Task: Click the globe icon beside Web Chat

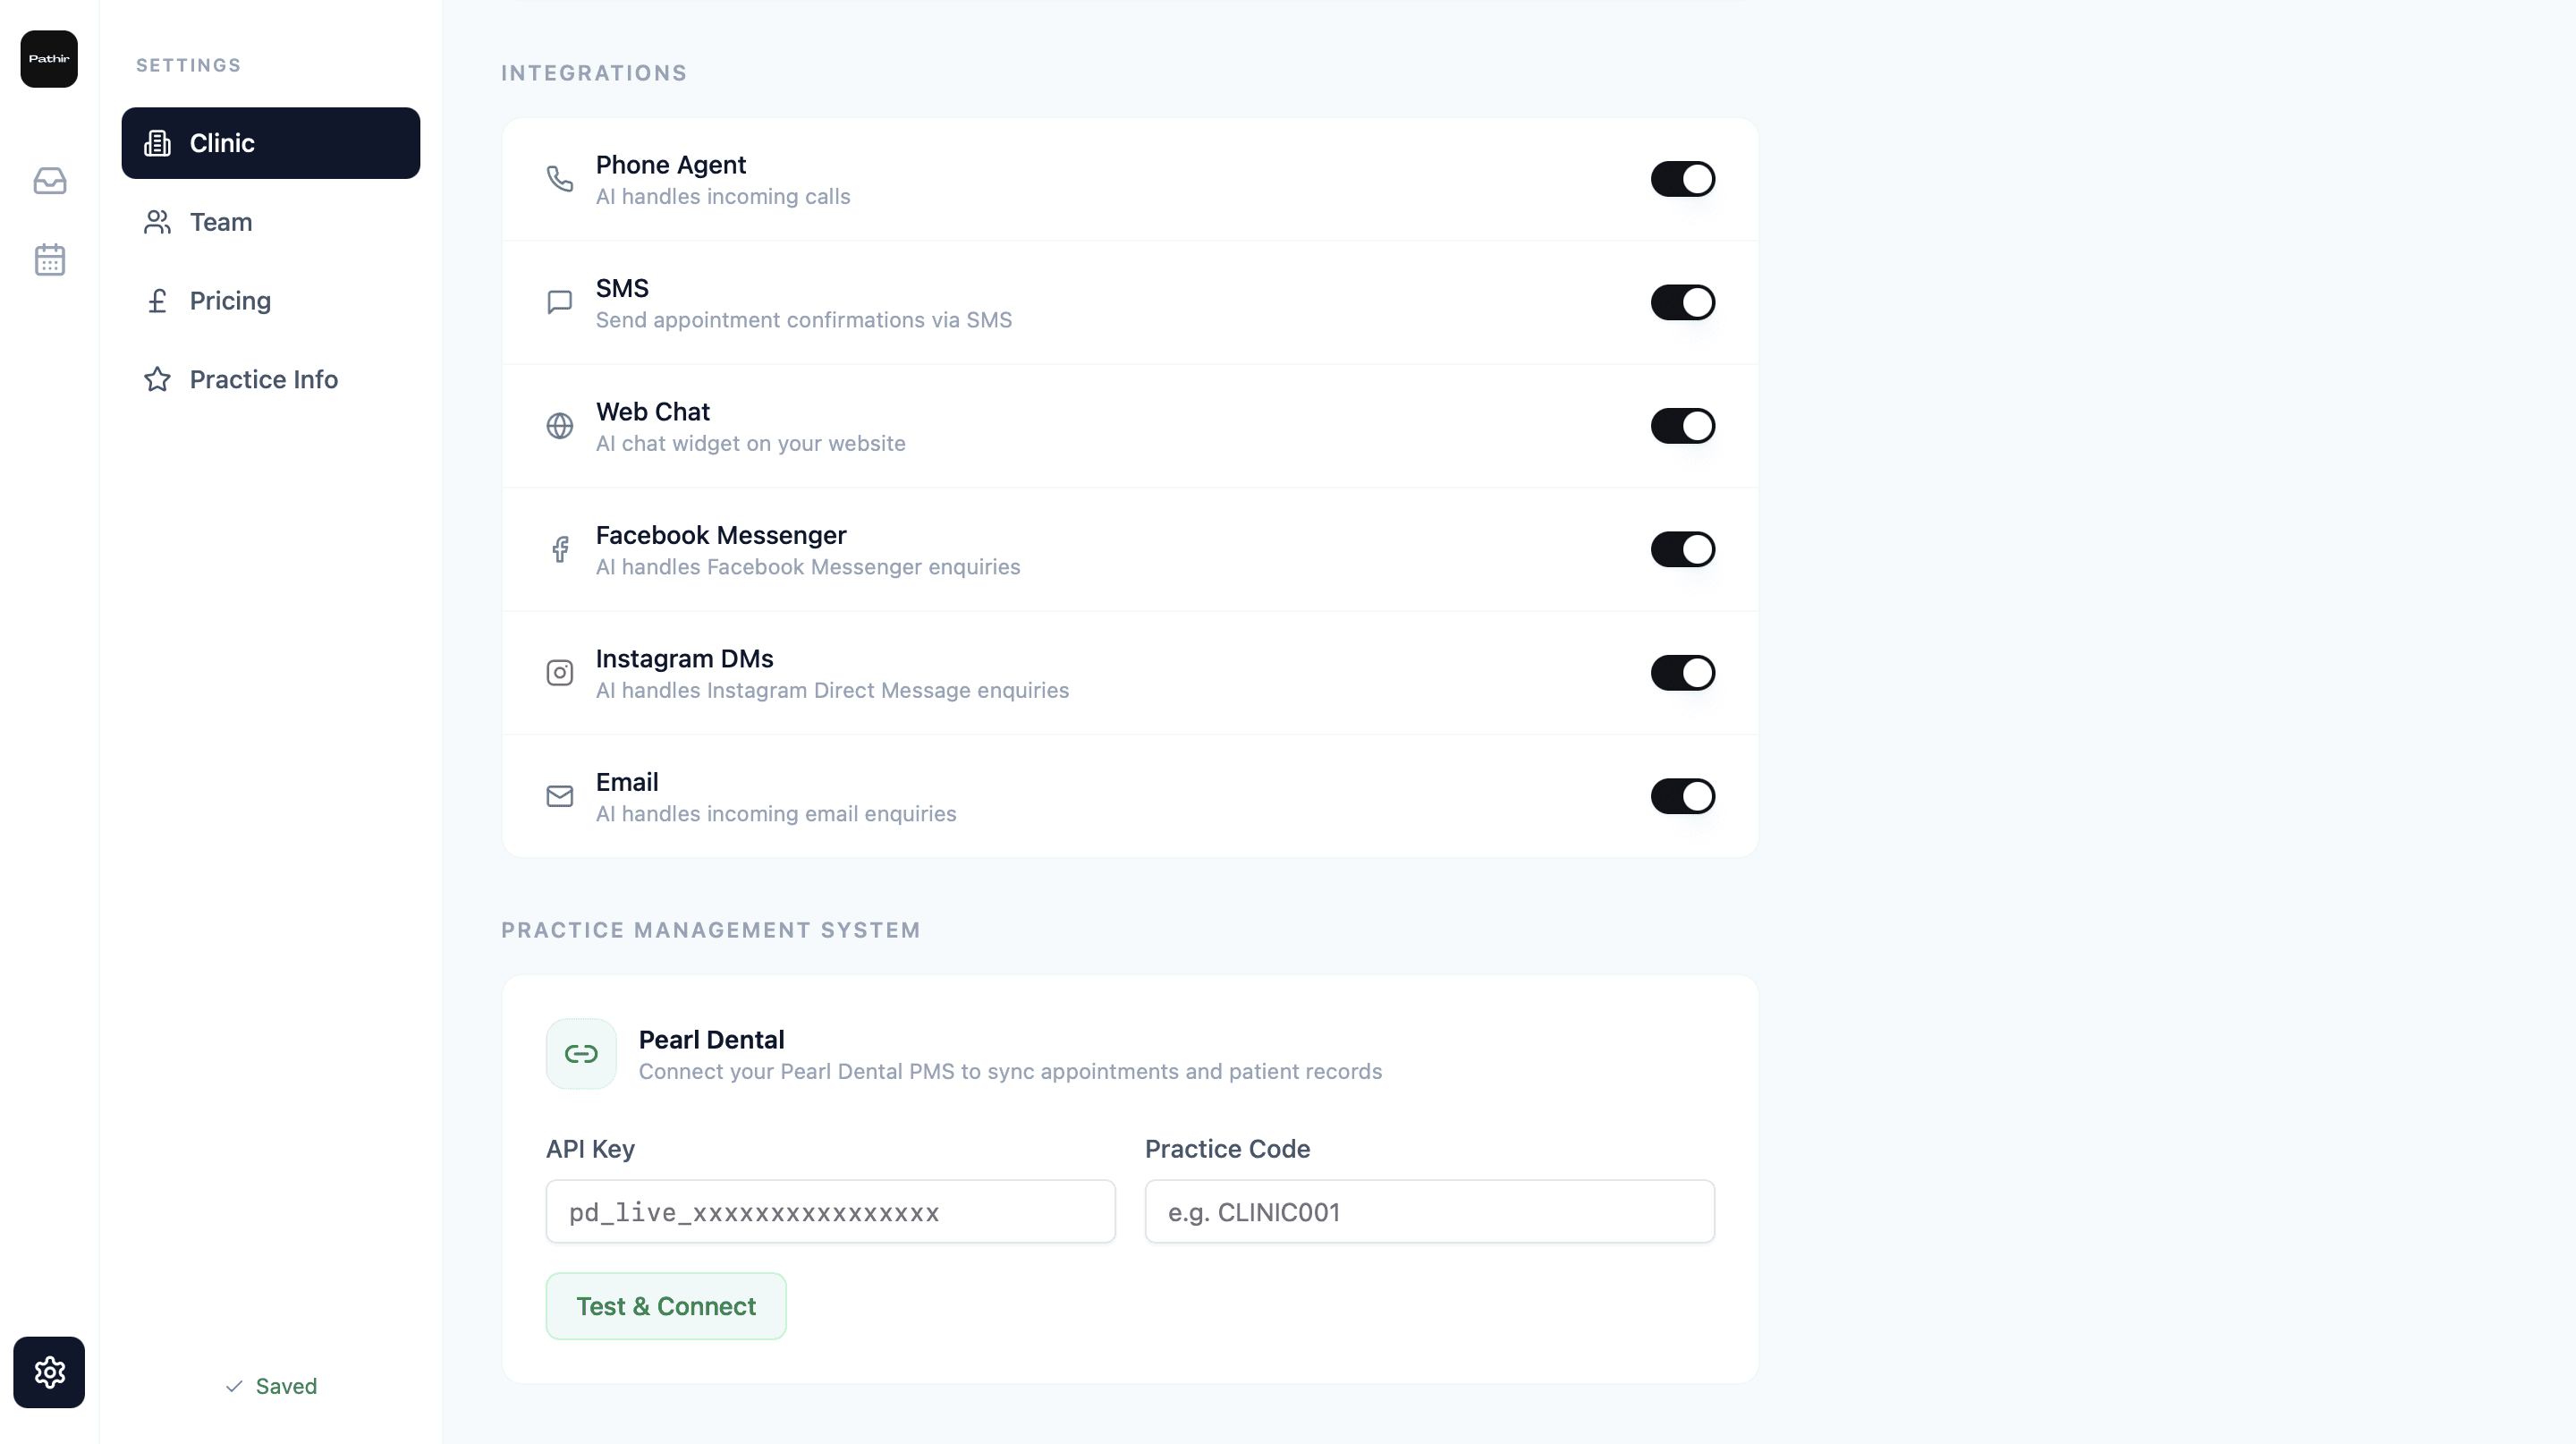Action: pyautogui.click(x=559, y=426)
